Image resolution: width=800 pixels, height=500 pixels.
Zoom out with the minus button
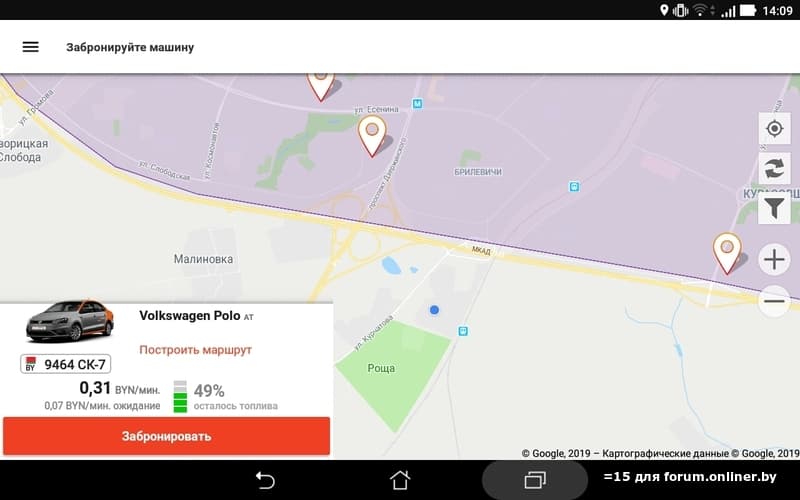[x=774, y=301]
